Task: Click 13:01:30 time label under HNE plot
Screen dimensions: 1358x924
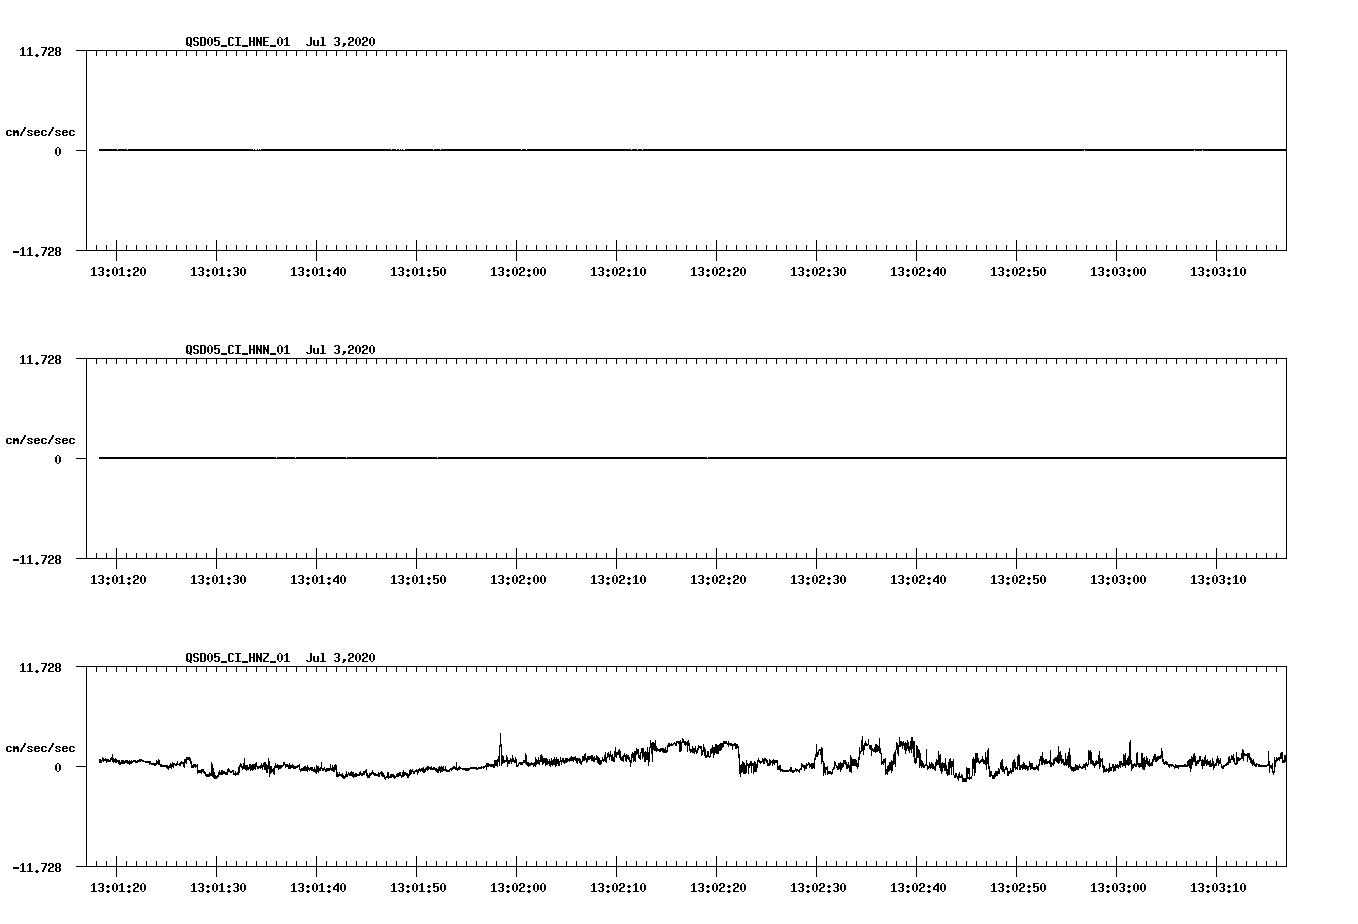Action: pyautogui.click(x=218, y=272)
